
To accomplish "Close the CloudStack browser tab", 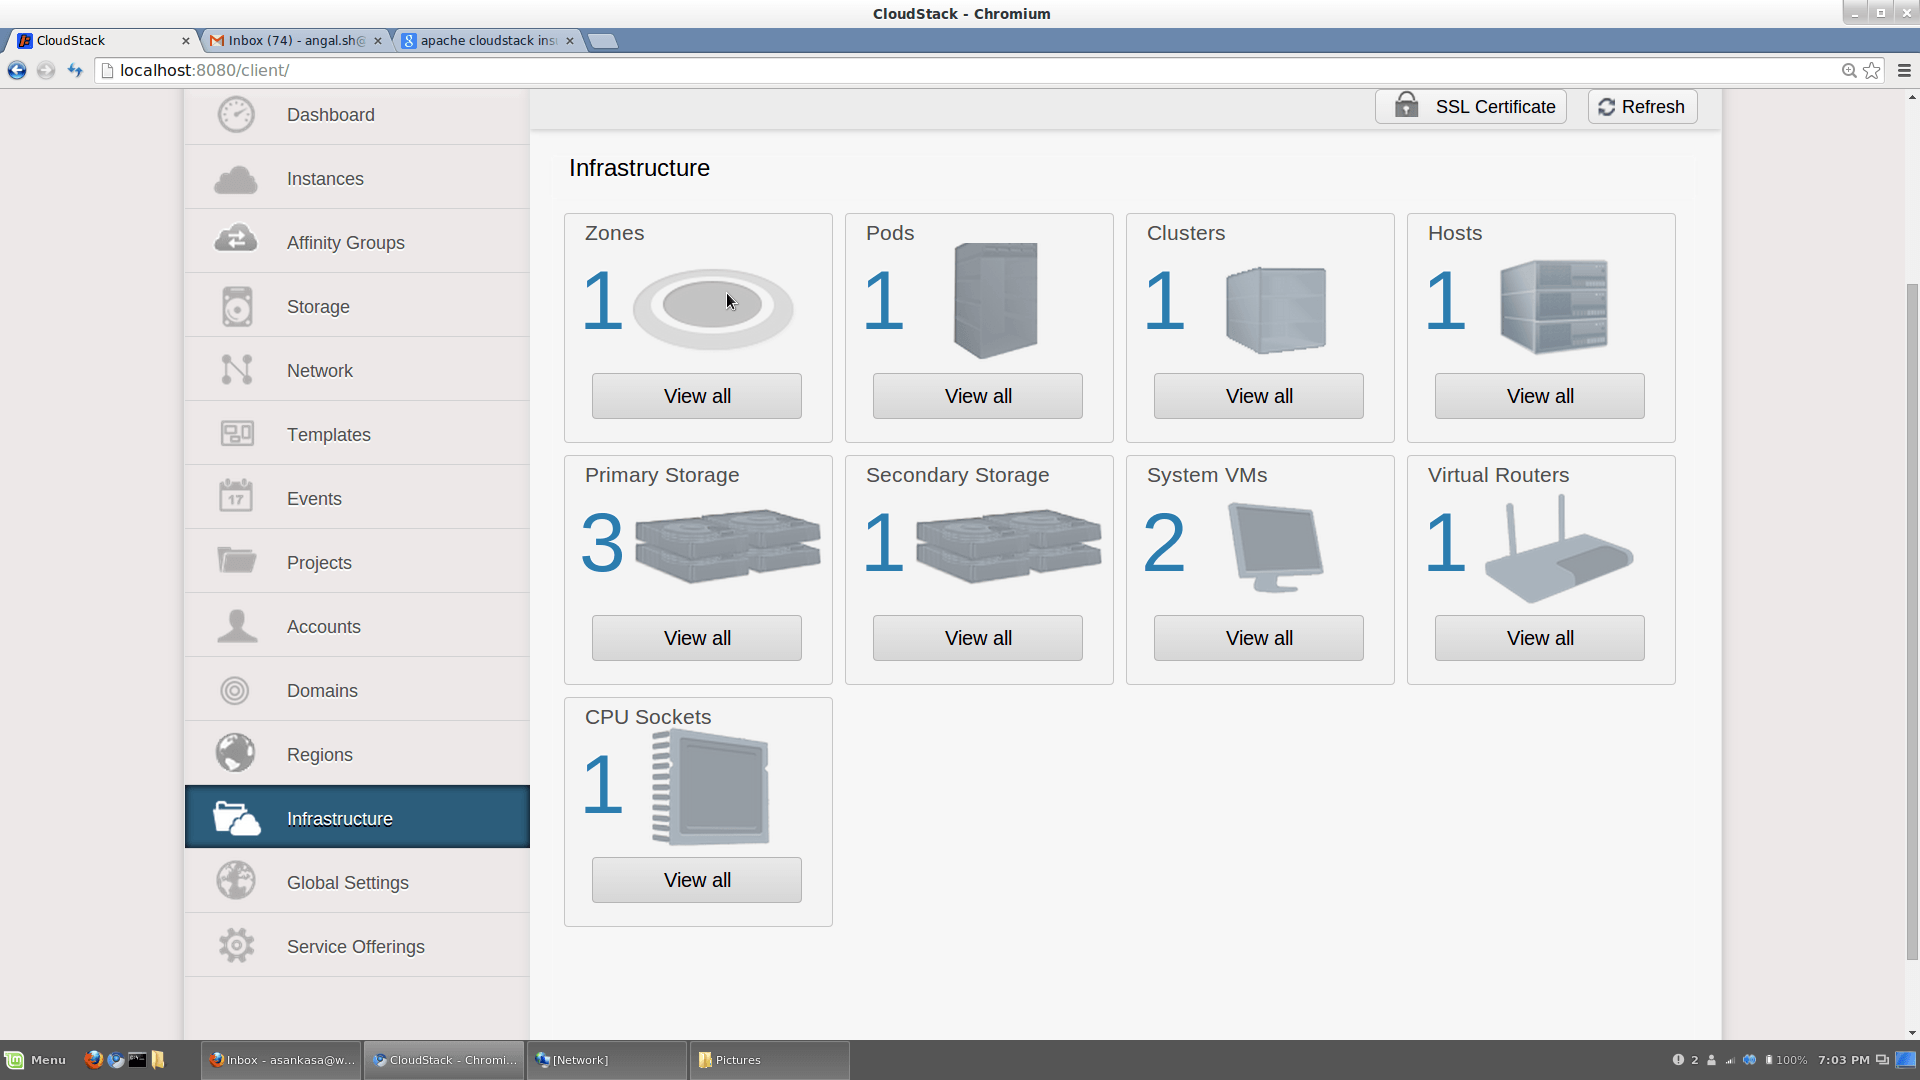I will tap(185, 41).
